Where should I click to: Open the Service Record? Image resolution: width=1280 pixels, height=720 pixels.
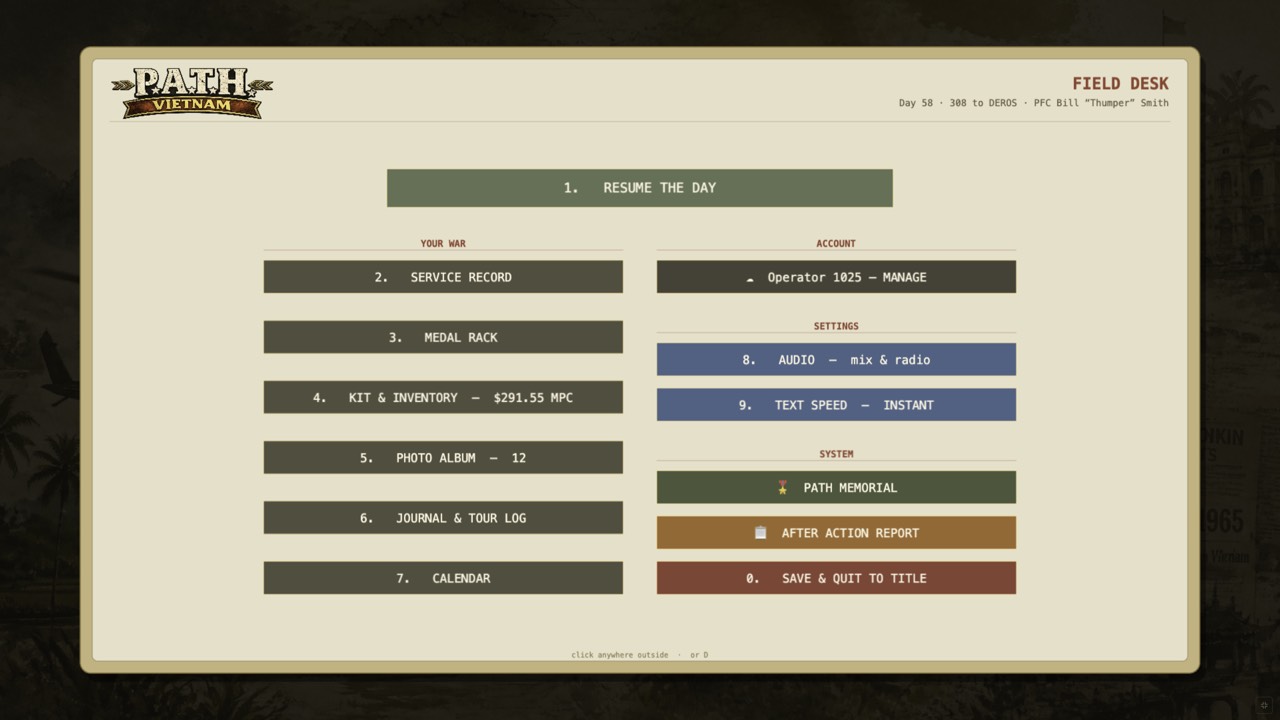[443, 277]
